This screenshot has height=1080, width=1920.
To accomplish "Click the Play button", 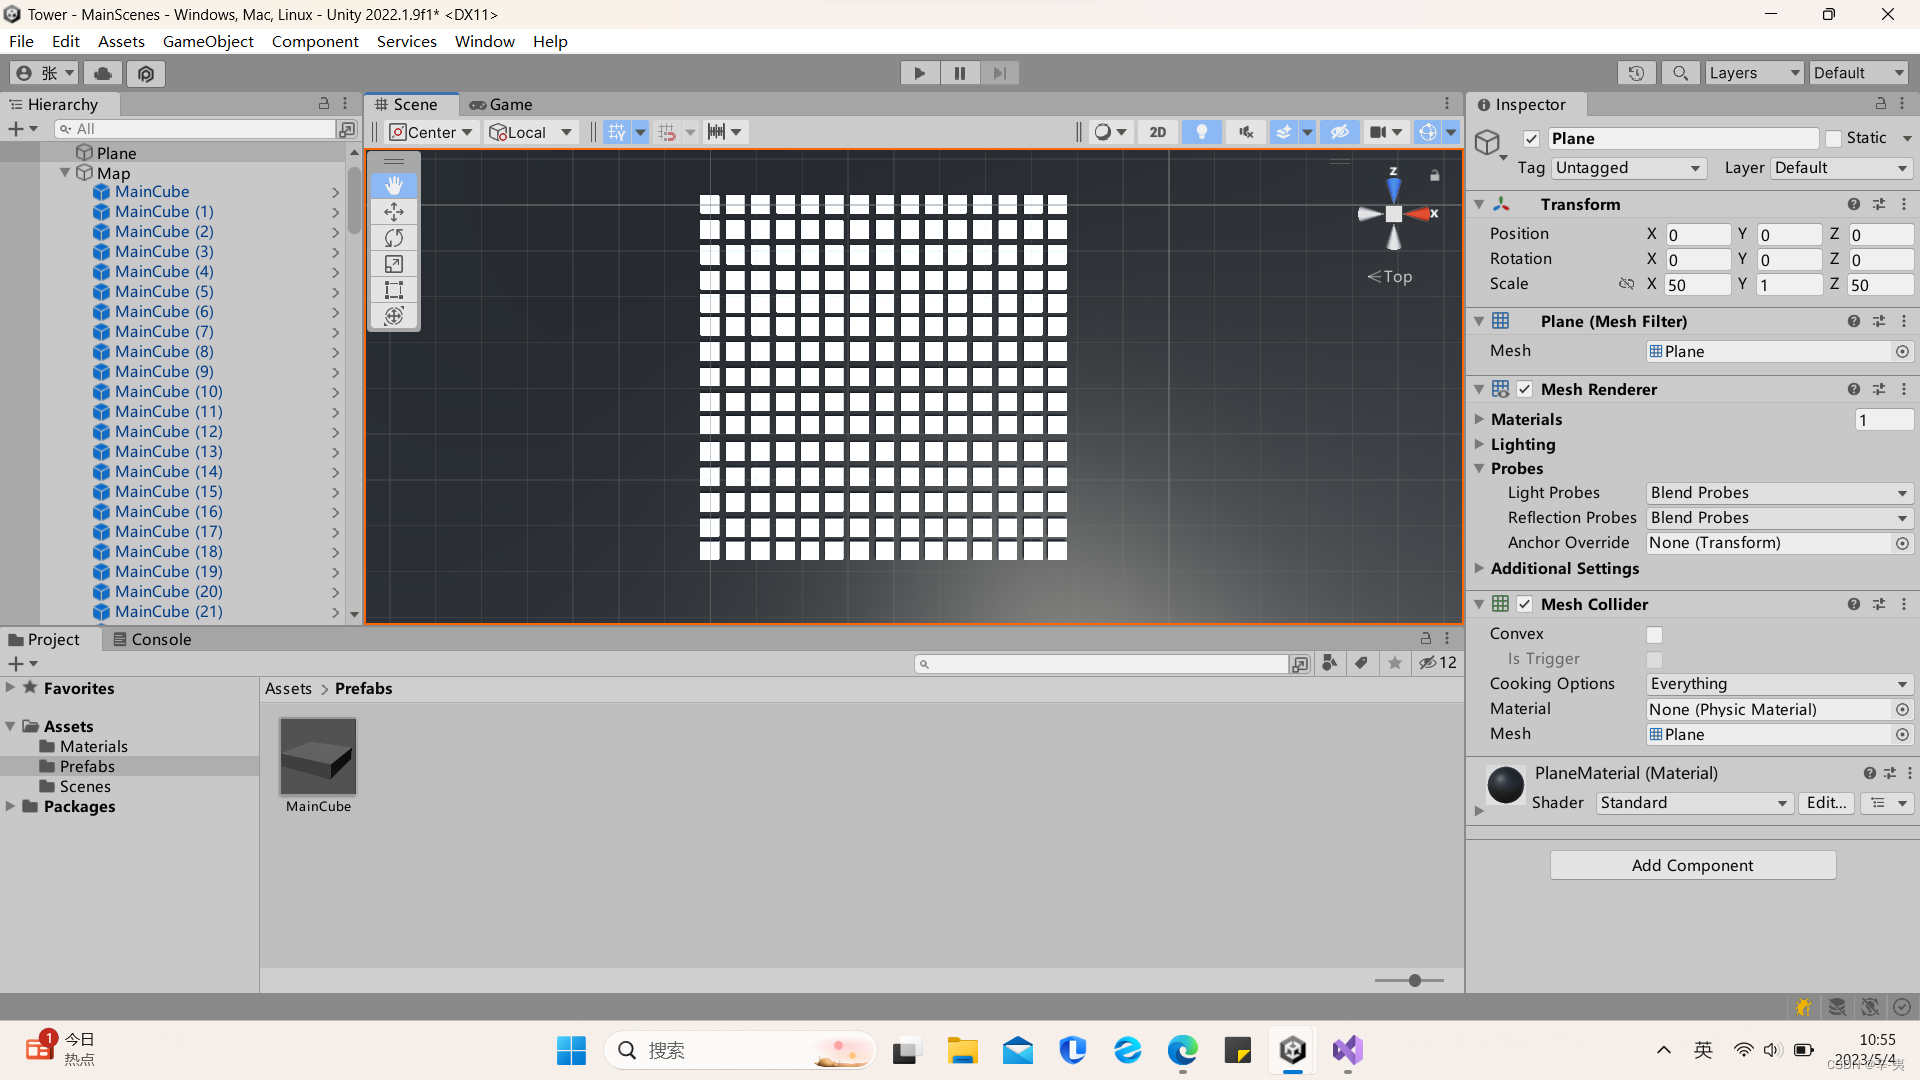I will (919, 73).
